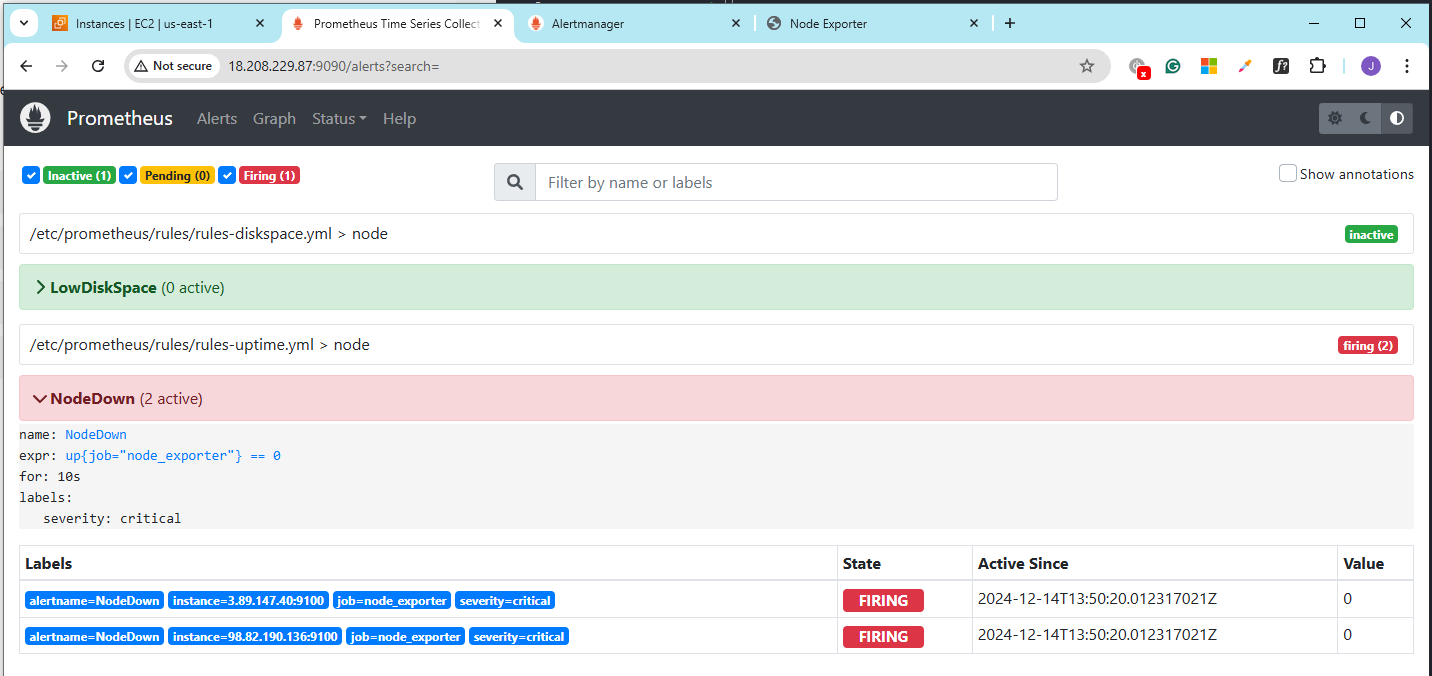1432x676 pixels.
Task: Click the grey extension icon with red x badge
Action: coord(1138,67)
